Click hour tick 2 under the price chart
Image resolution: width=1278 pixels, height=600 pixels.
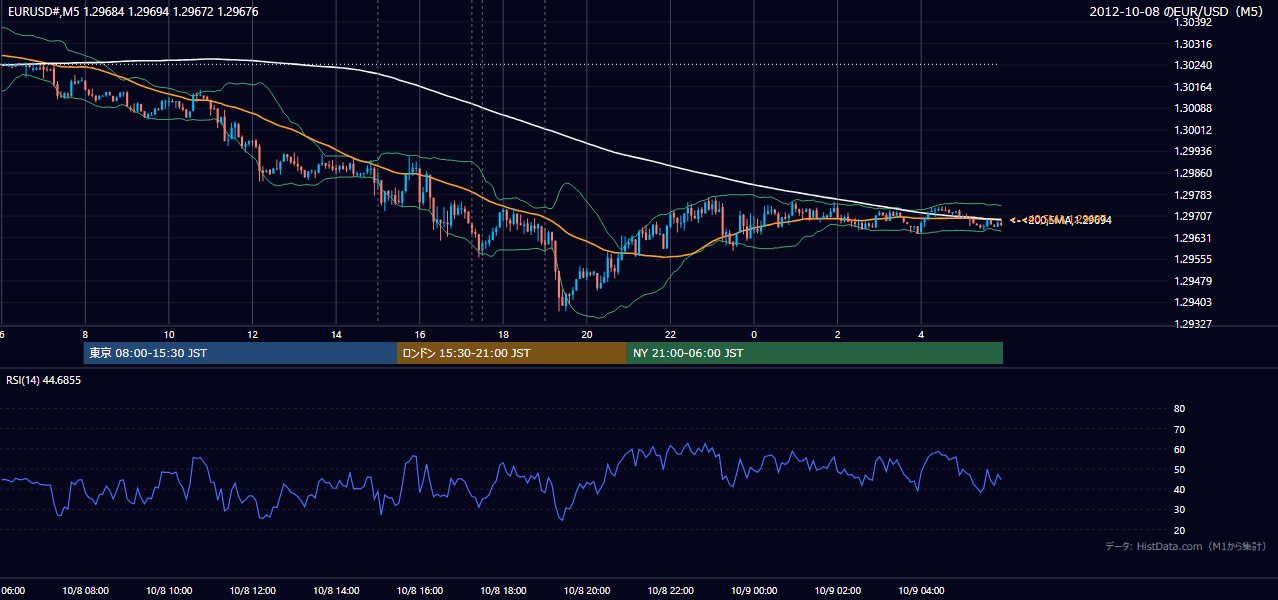point(837,334)
